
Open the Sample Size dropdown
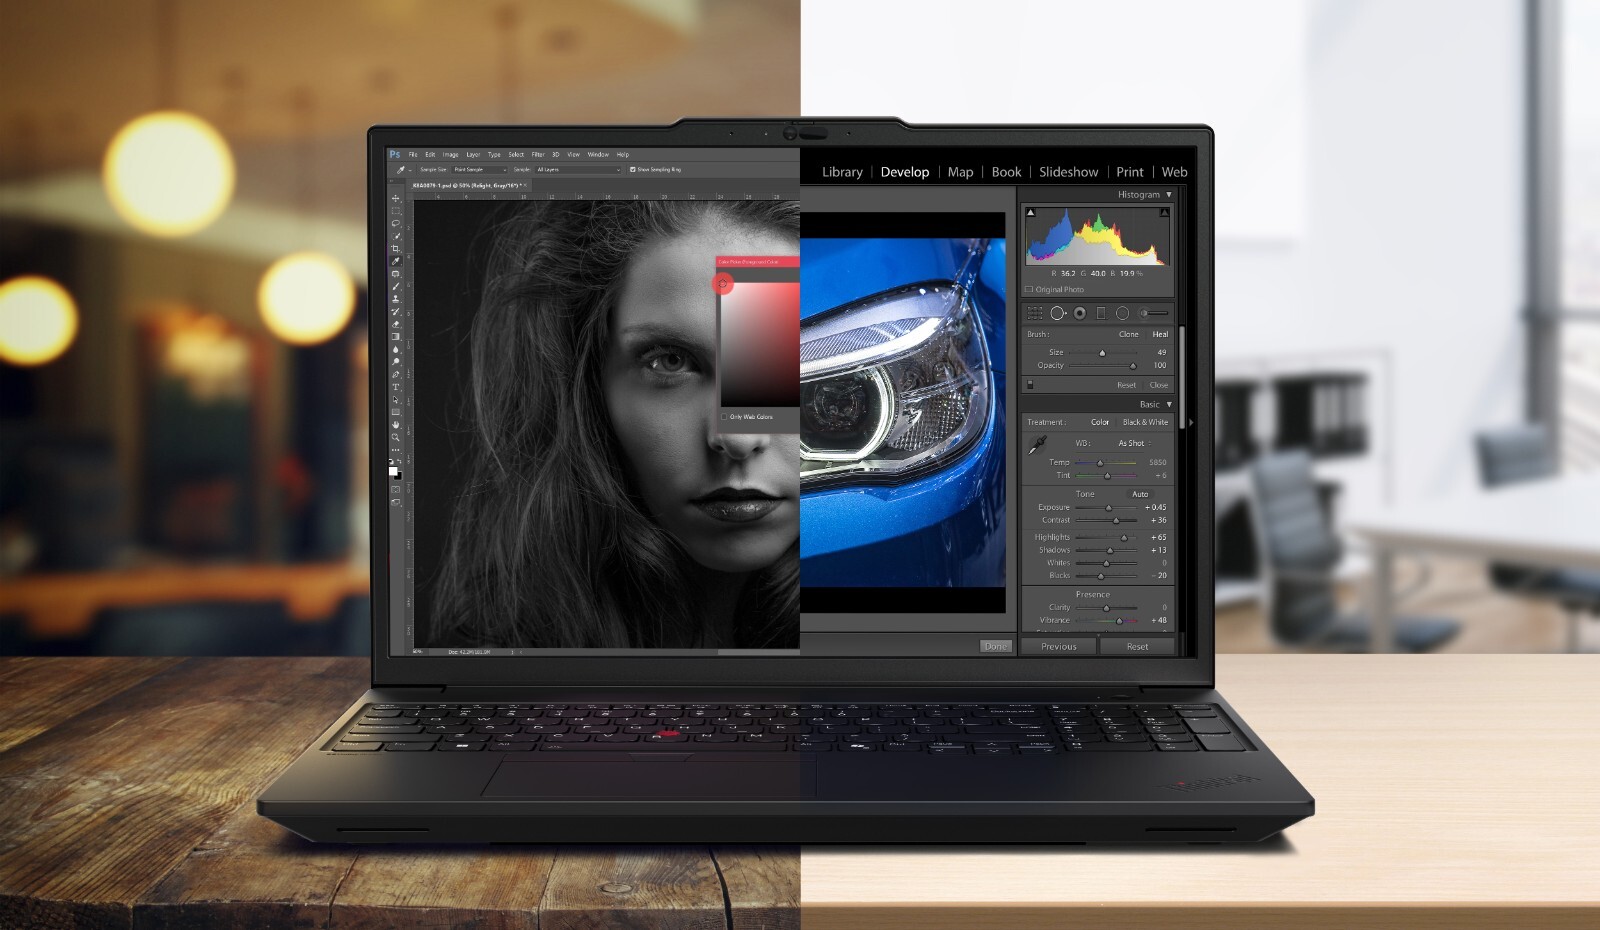pyautogui.click(x=480, y=170)
